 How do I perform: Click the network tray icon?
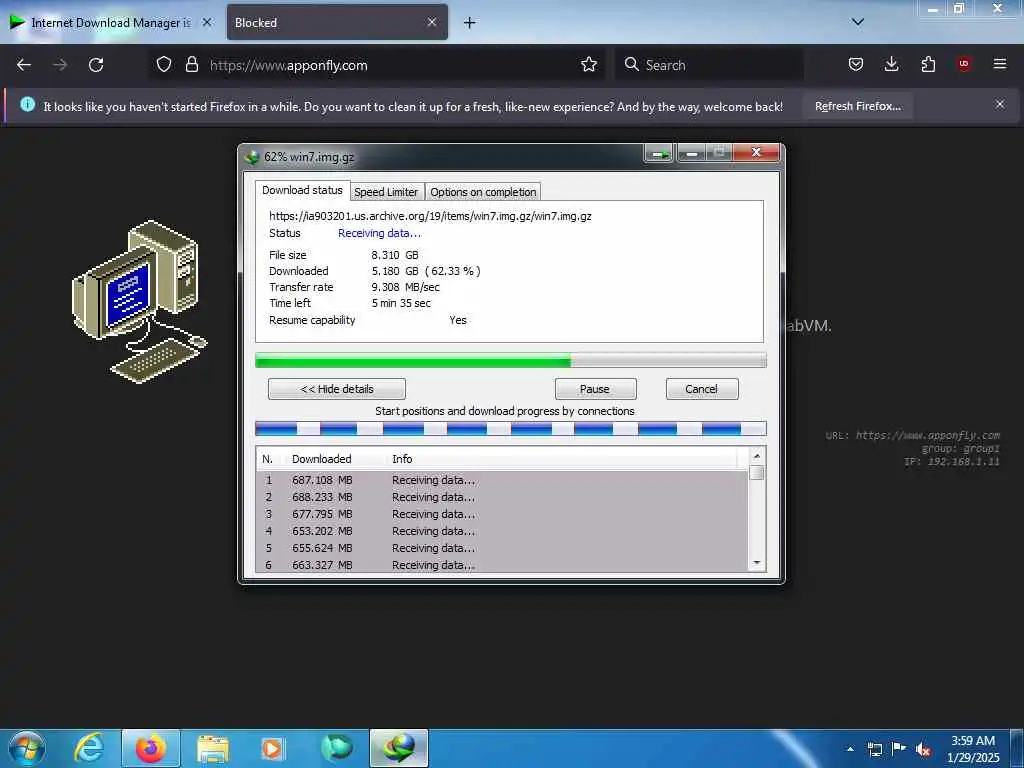coord(874,750)
